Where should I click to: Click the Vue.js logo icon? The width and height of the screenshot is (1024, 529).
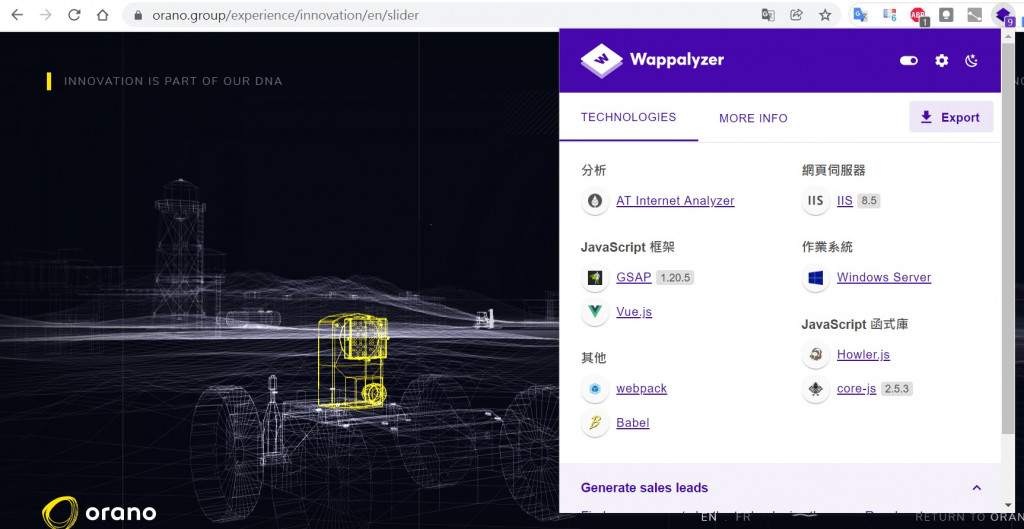(x=595, y=312)
